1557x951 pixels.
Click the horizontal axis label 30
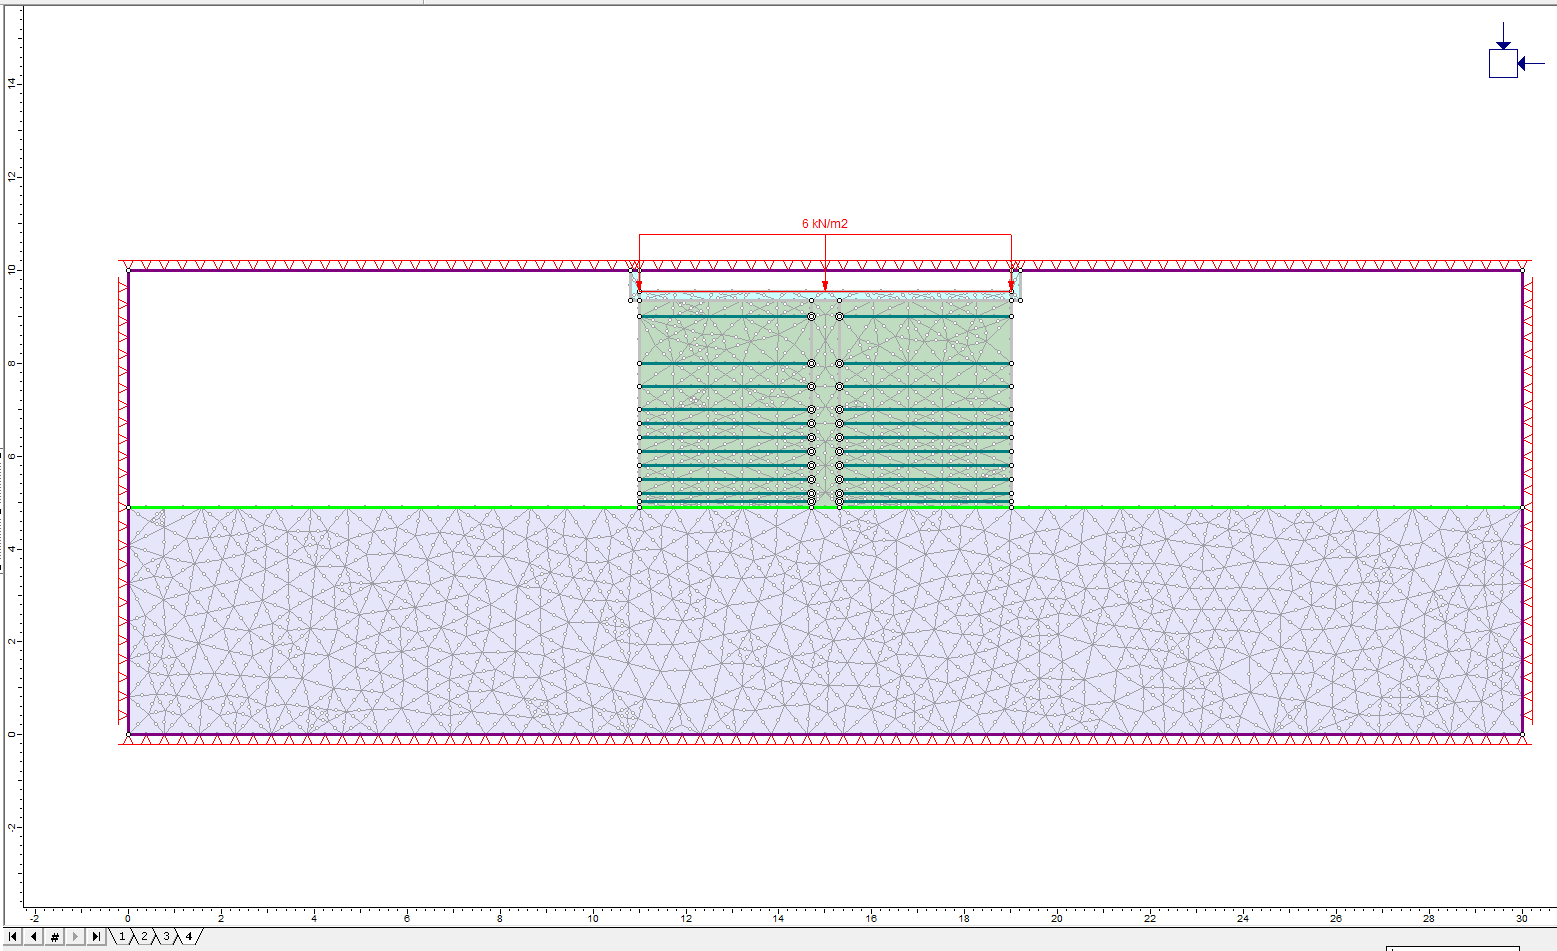(1522, 918)
